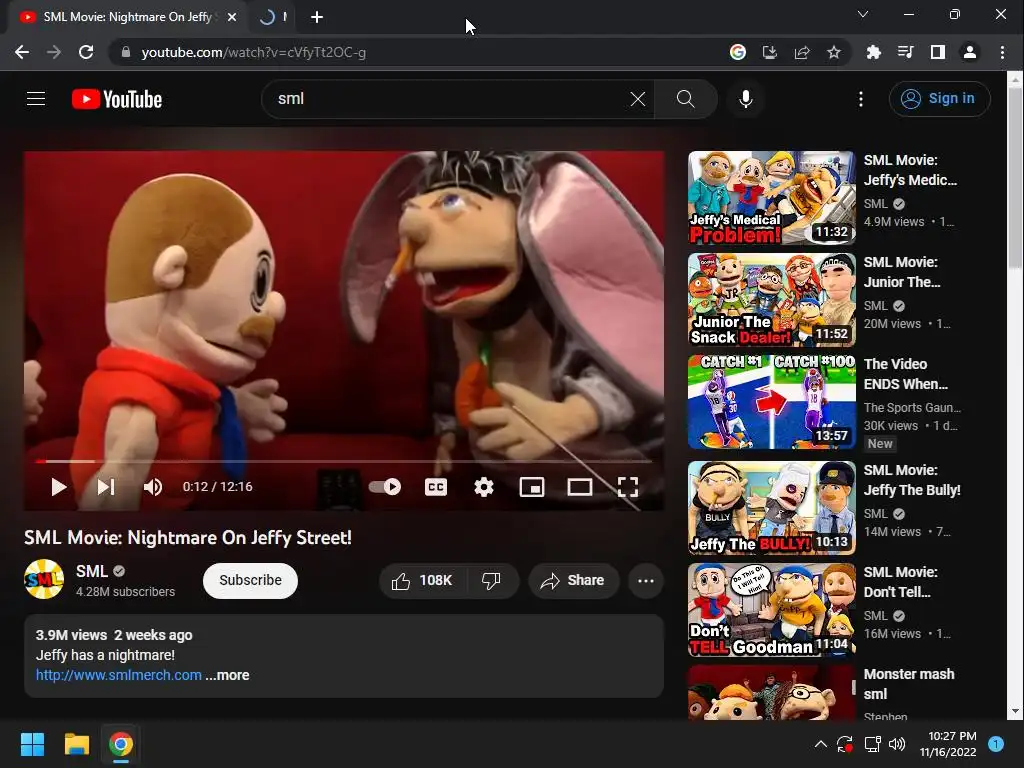Open the YouTube guide hamburger menu

[x=36, y=99]
